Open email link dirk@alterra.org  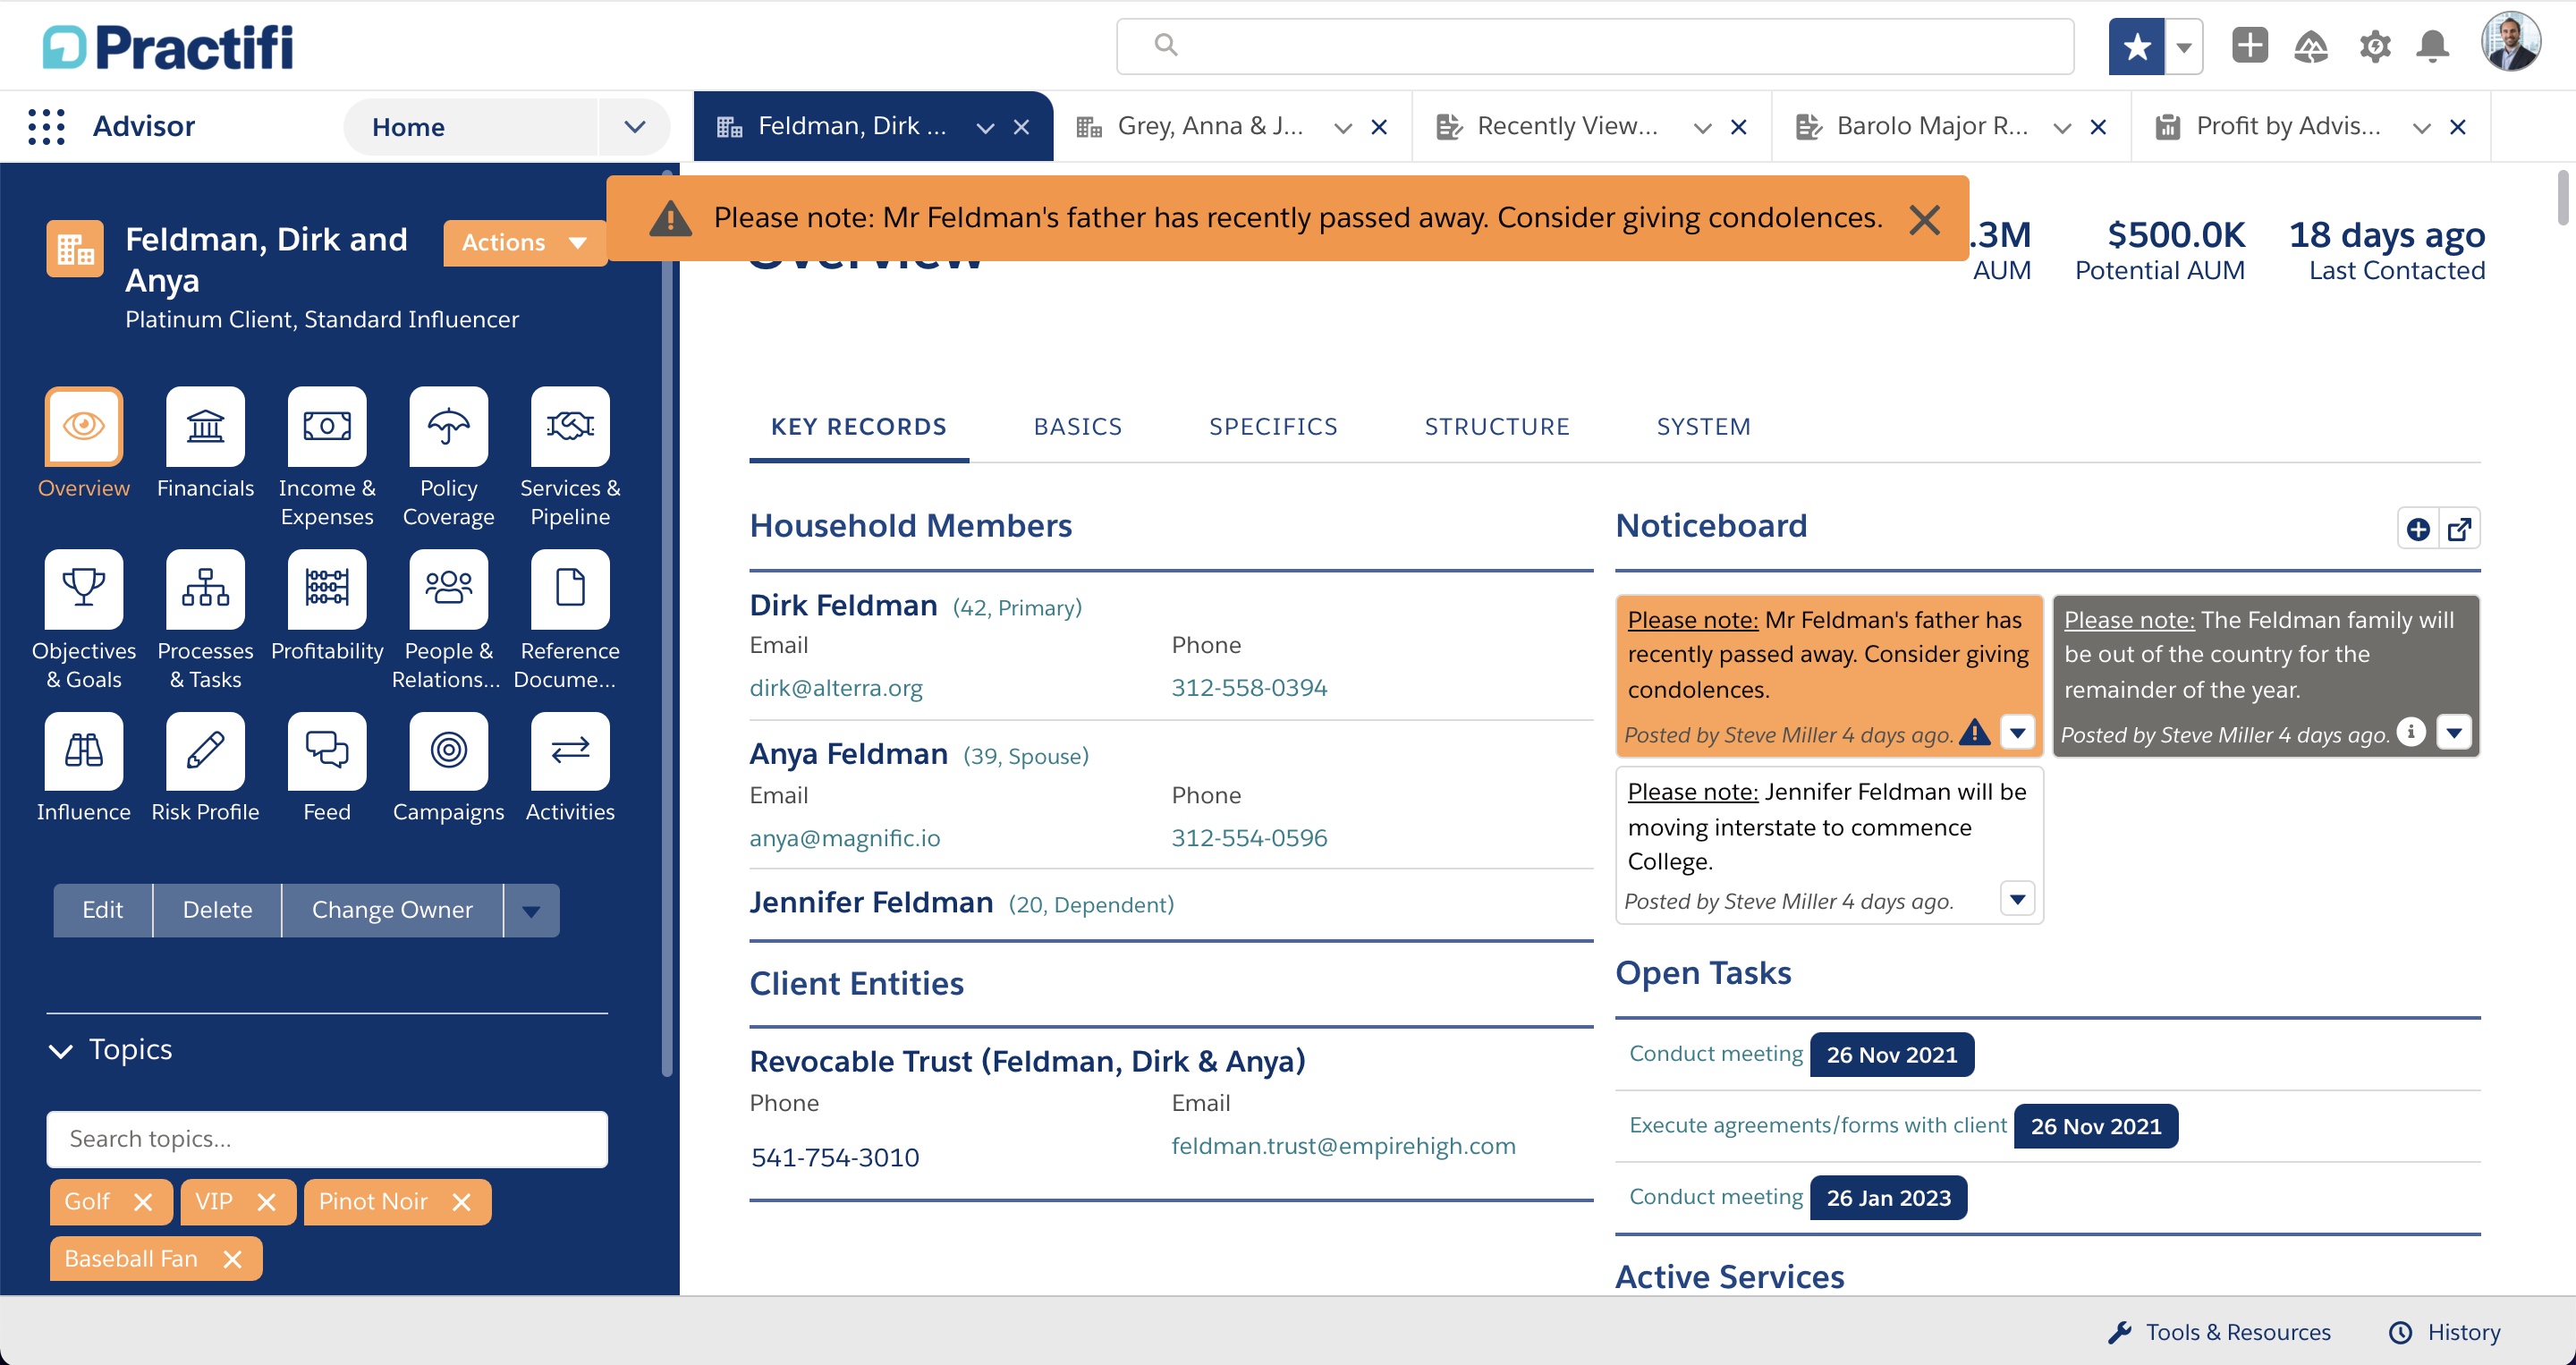[x=836, y=688]
